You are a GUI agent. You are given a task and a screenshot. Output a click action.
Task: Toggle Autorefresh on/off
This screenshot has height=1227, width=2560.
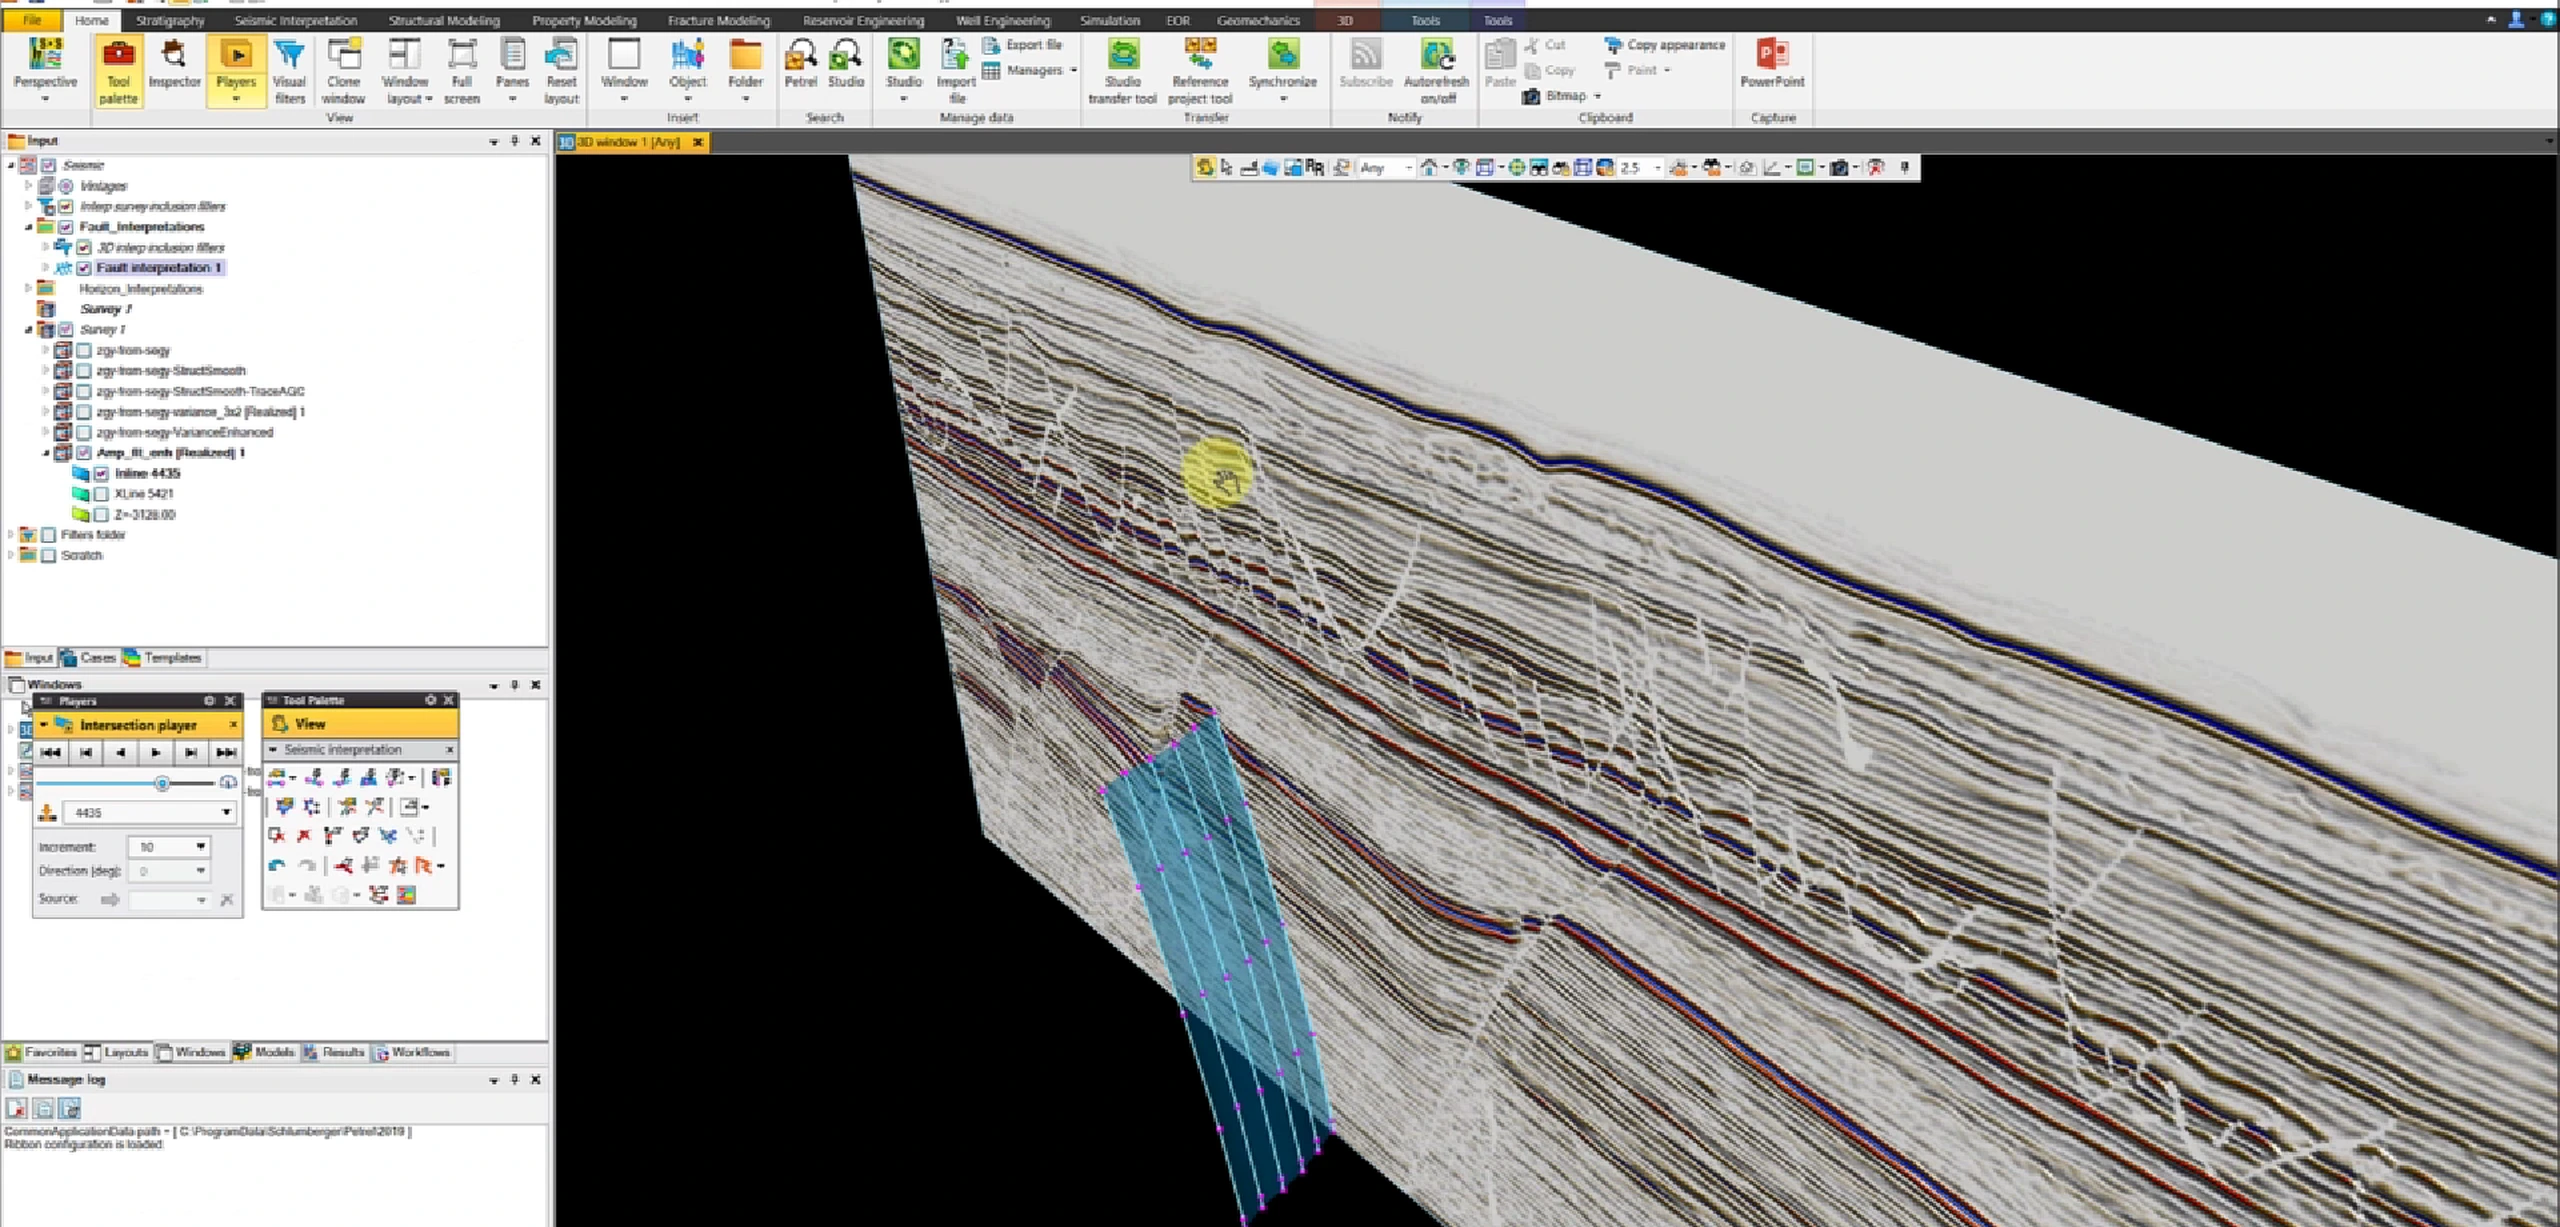1436,70
